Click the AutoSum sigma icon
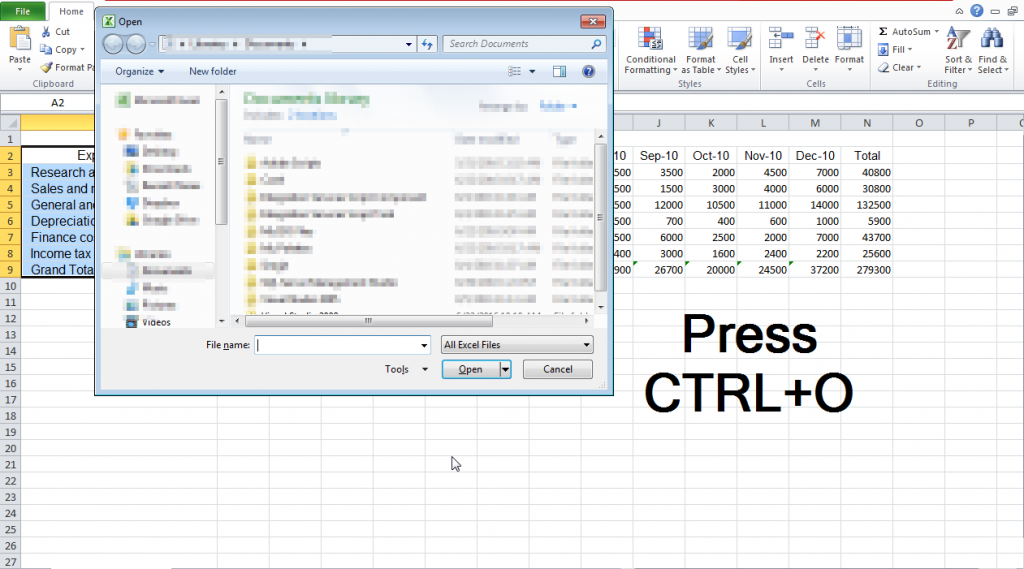The height and width of the screenshot is (569, 1024). click(883, 31)
